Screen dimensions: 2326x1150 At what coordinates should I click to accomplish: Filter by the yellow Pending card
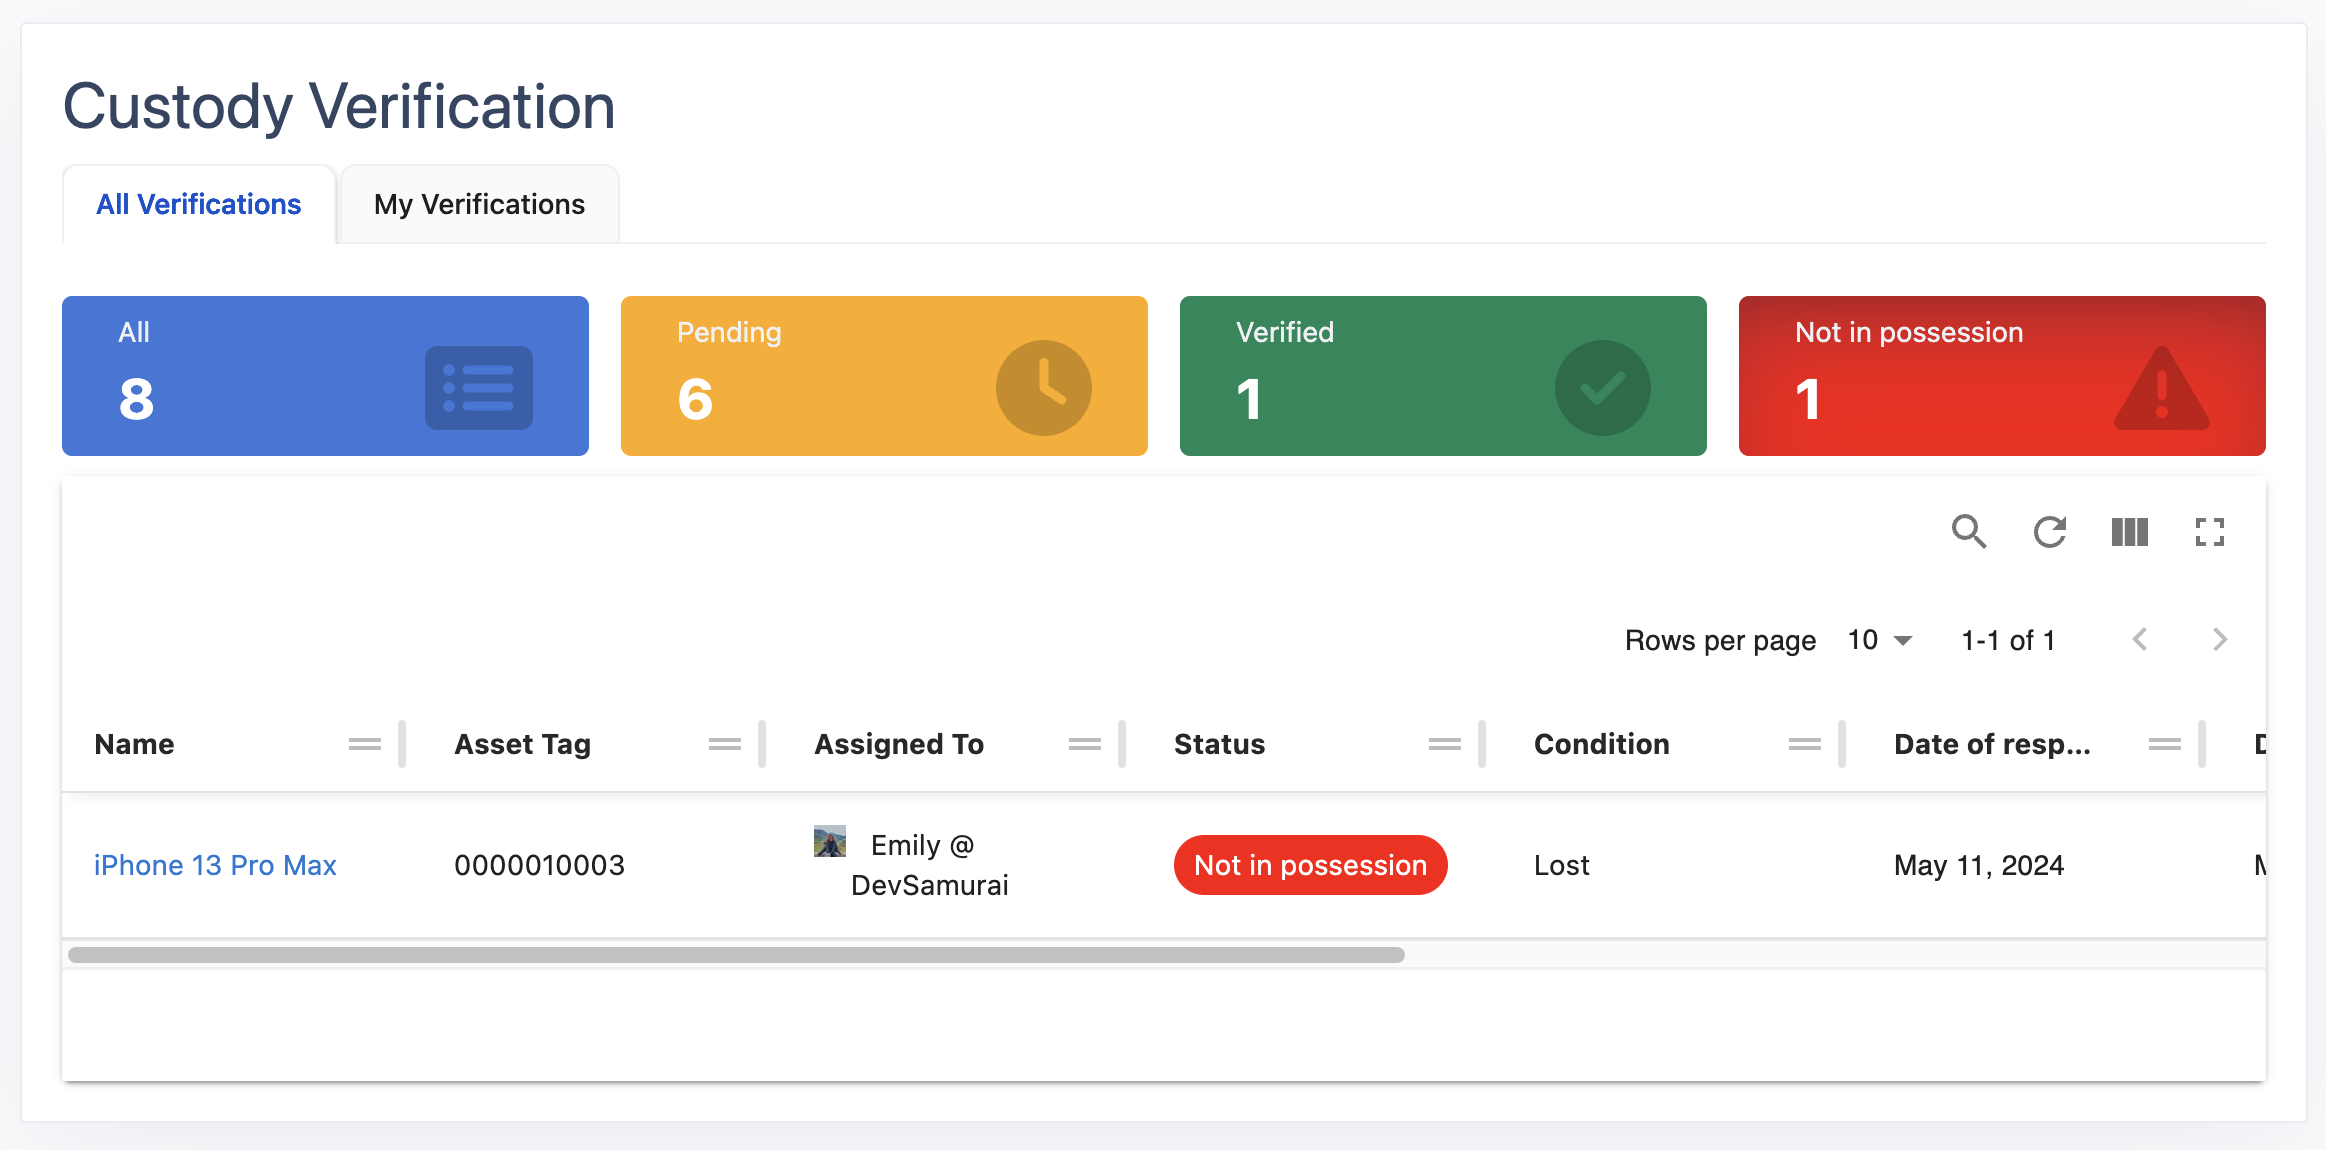tap(884, 376)
